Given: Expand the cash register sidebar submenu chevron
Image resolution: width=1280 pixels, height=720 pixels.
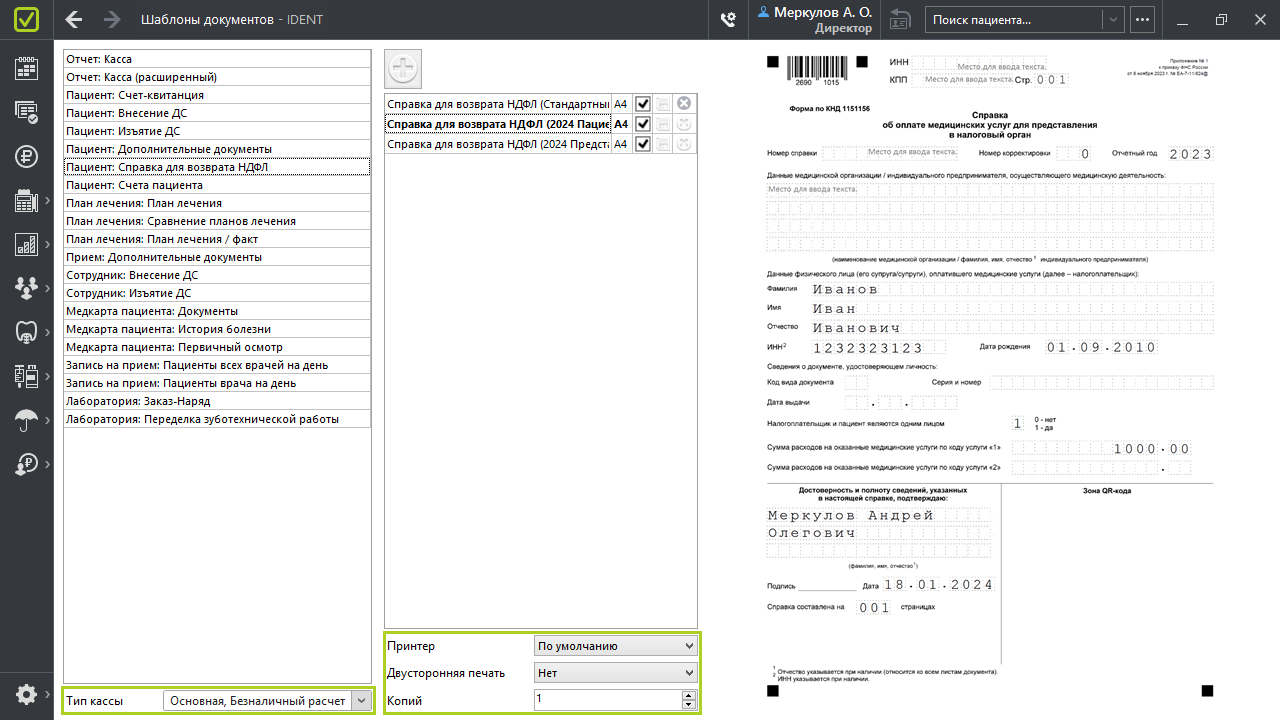Looking at the screenshot, I should [x=47, y=201].
